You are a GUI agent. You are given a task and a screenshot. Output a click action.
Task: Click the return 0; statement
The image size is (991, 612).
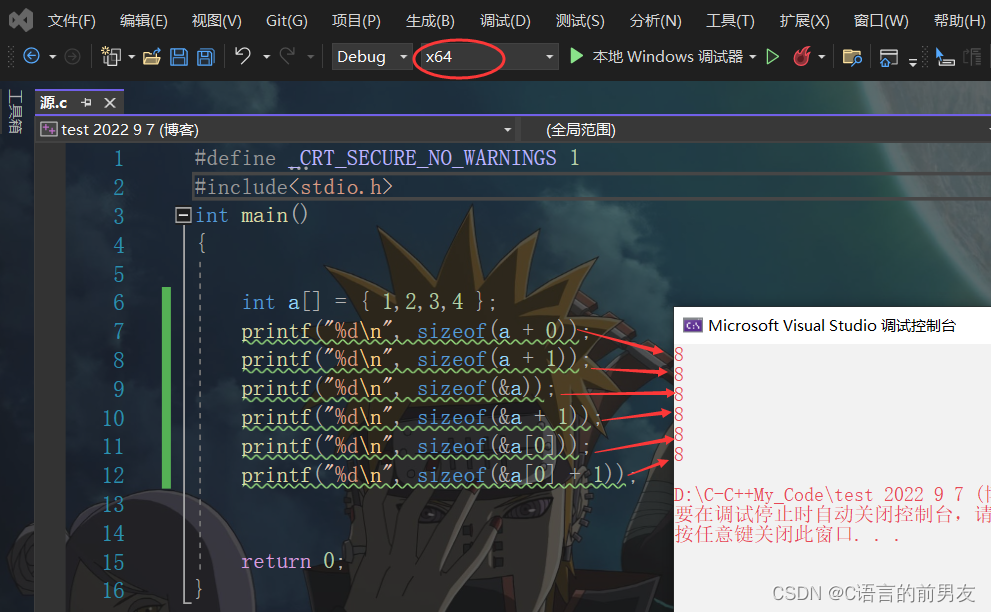293,561
